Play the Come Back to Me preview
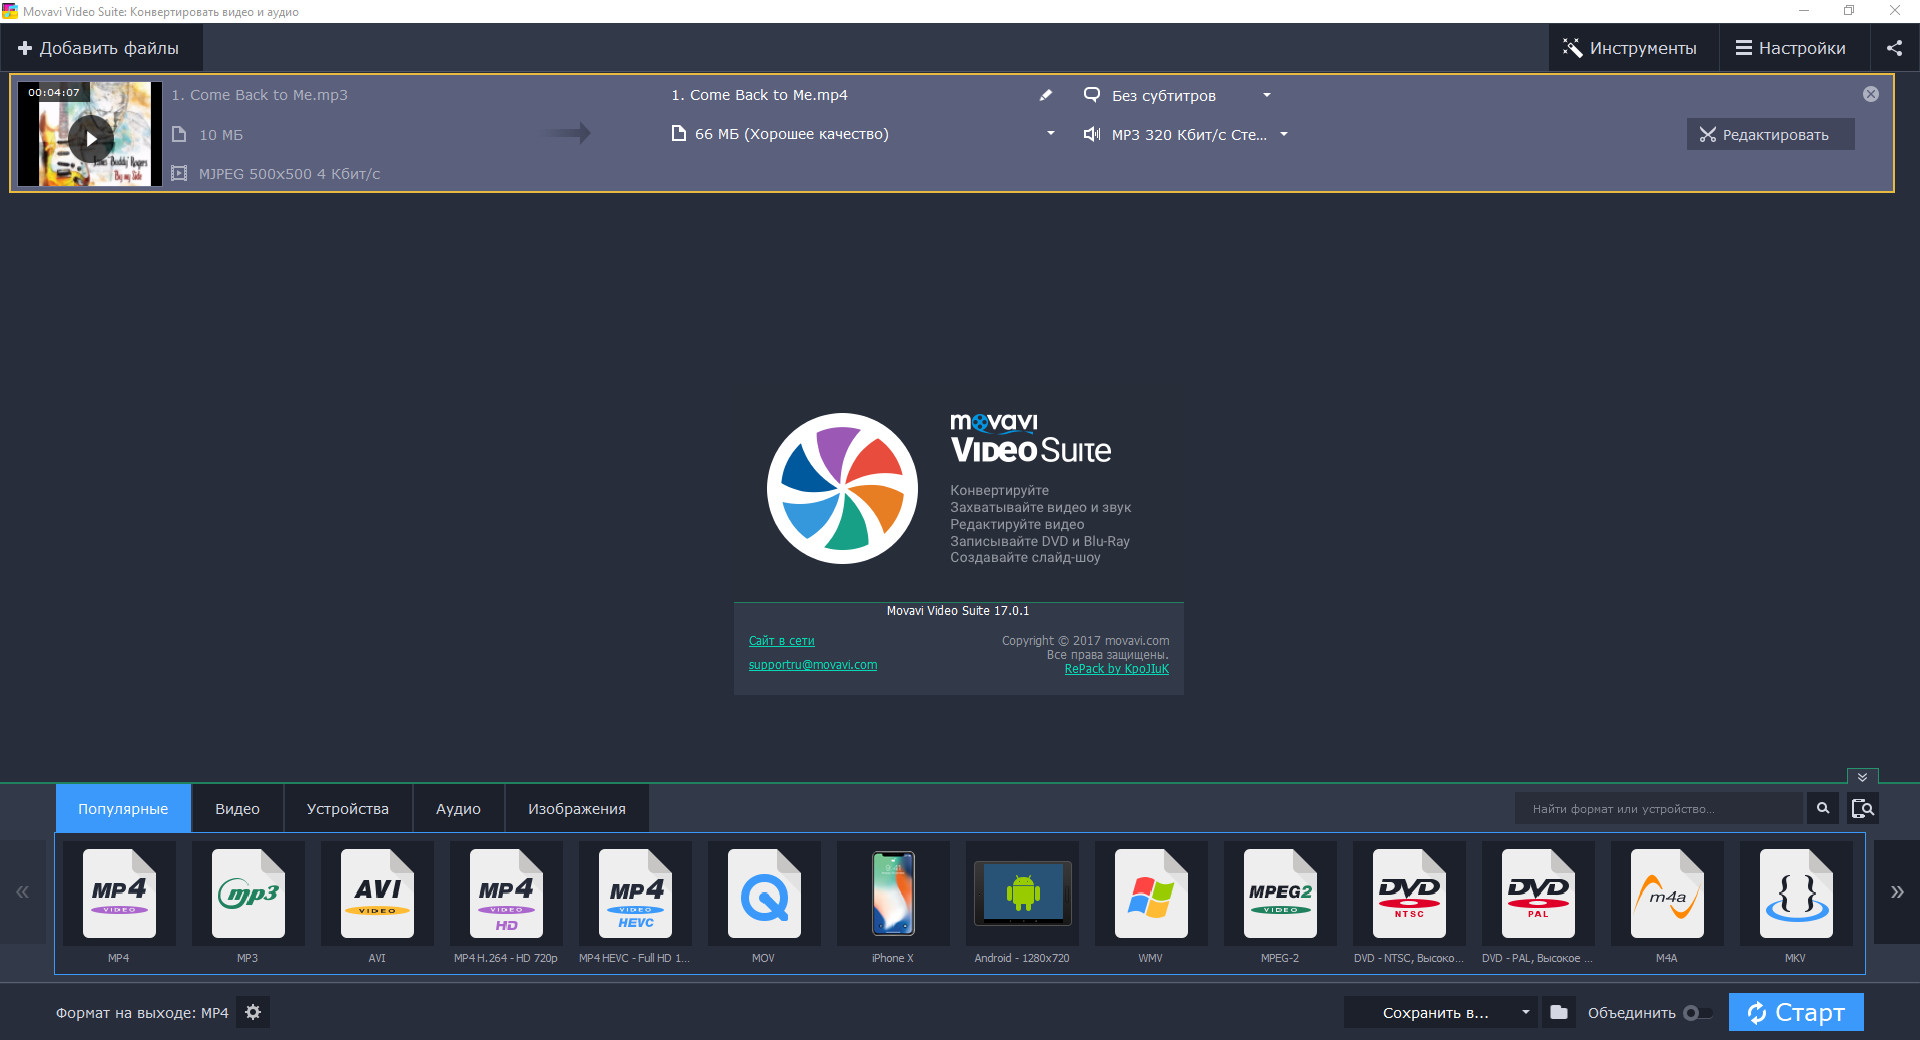Viewport: 1920px width, 1040px height. (x=91, y=138)
